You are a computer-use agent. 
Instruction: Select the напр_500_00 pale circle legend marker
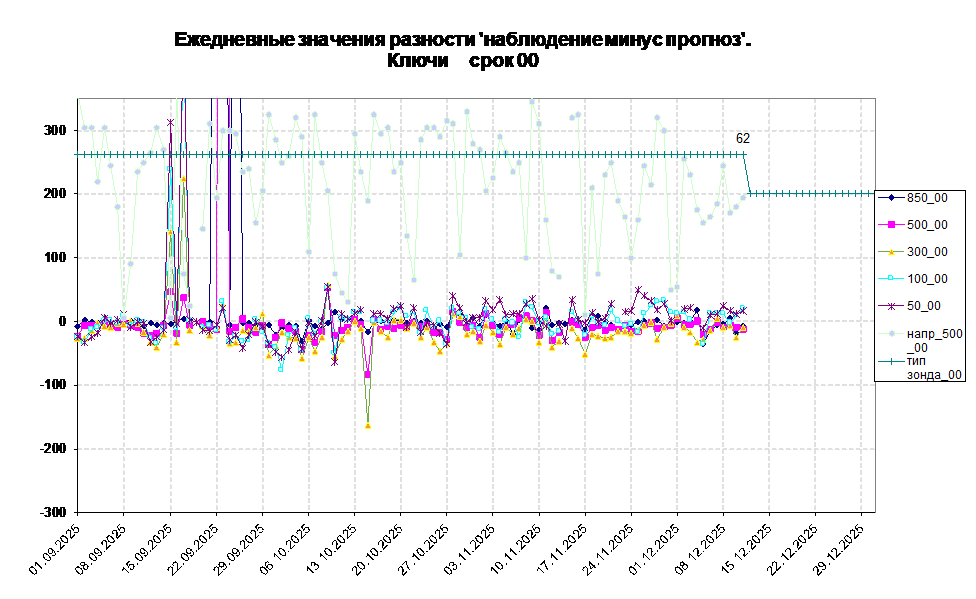890,333
